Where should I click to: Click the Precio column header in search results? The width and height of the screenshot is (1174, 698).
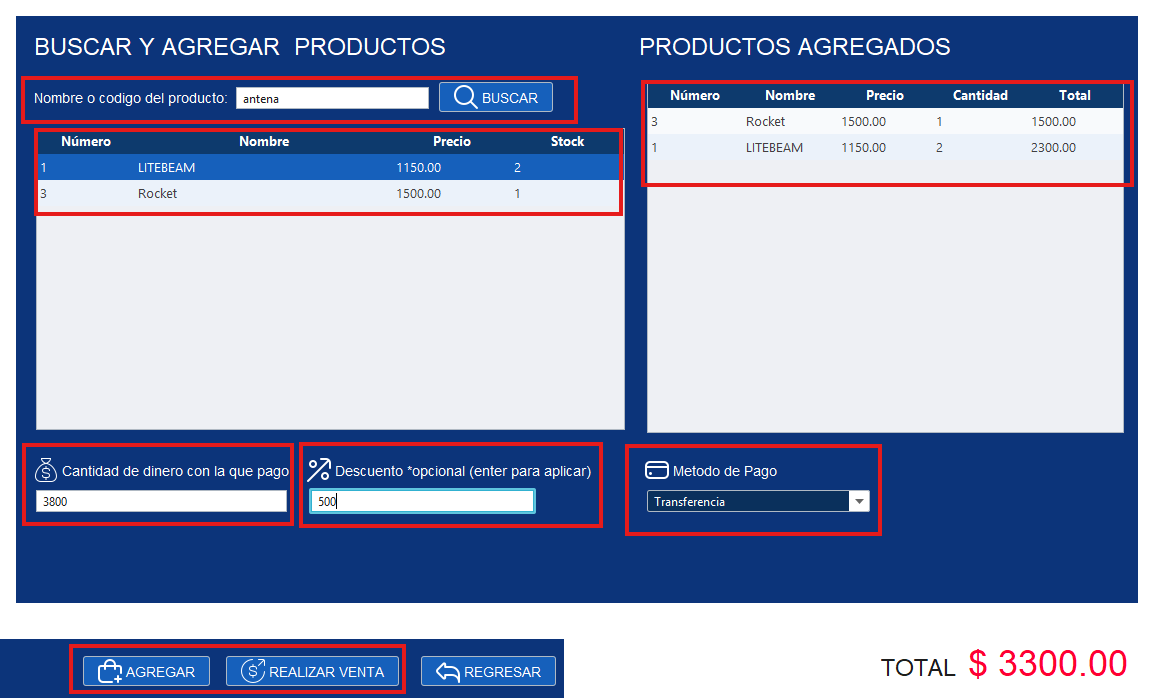click(452, 141)
